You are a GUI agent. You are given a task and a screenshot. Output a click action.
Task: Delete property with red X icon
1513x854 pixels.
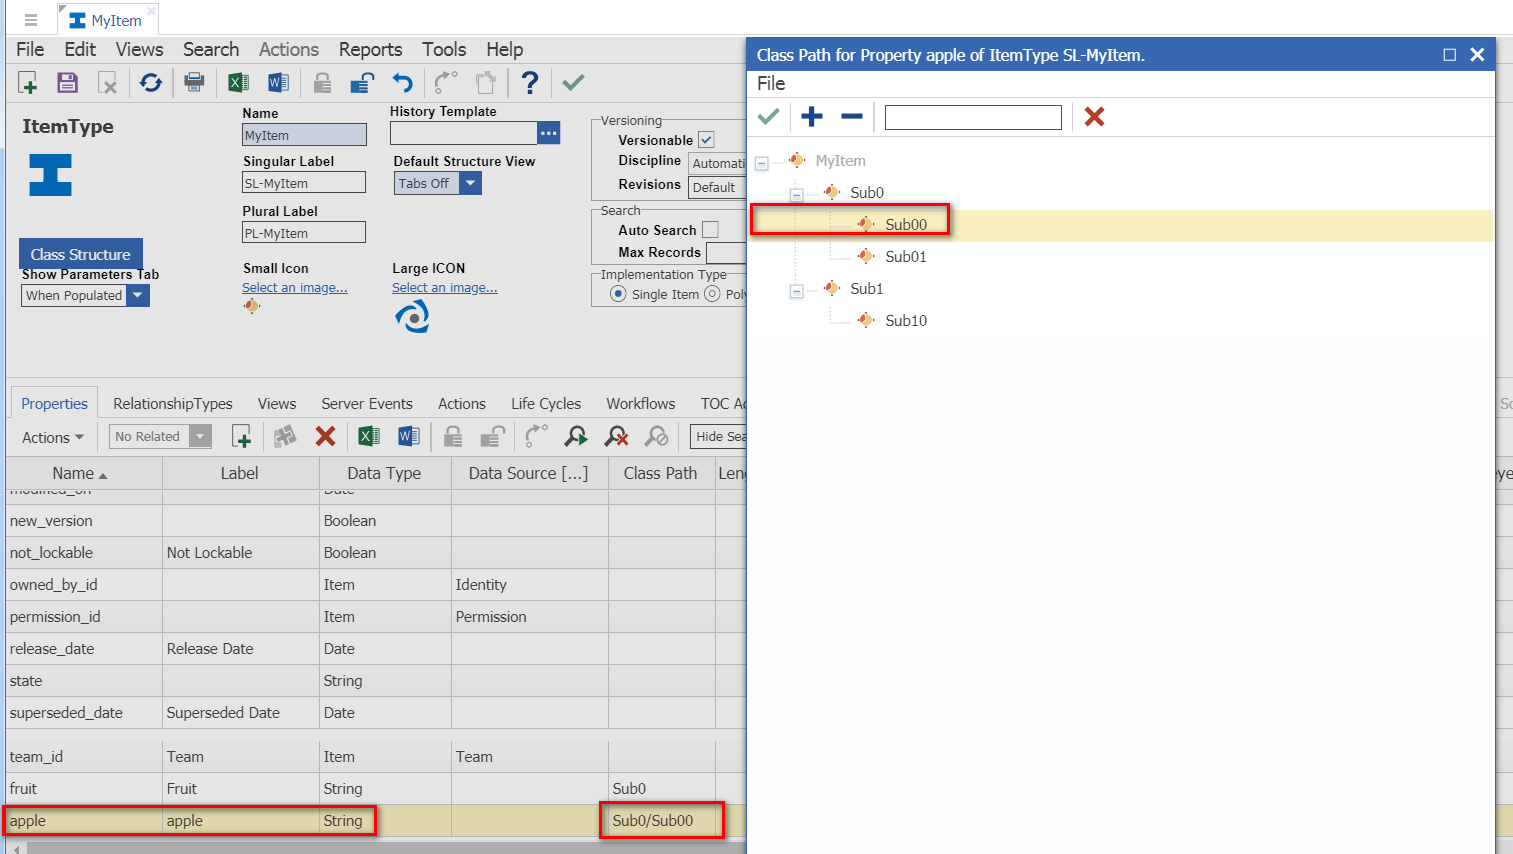point(325,436)
